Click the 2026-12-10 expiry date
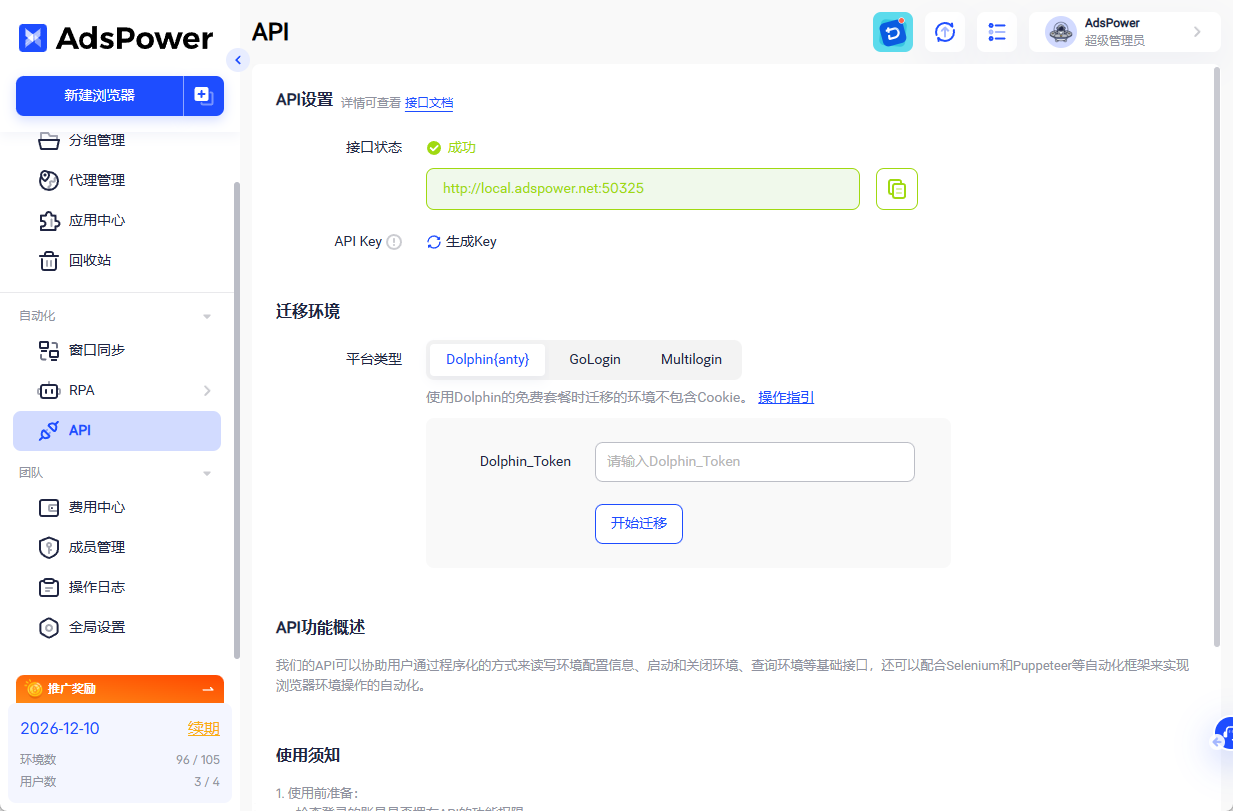 [x=60, y=728]
